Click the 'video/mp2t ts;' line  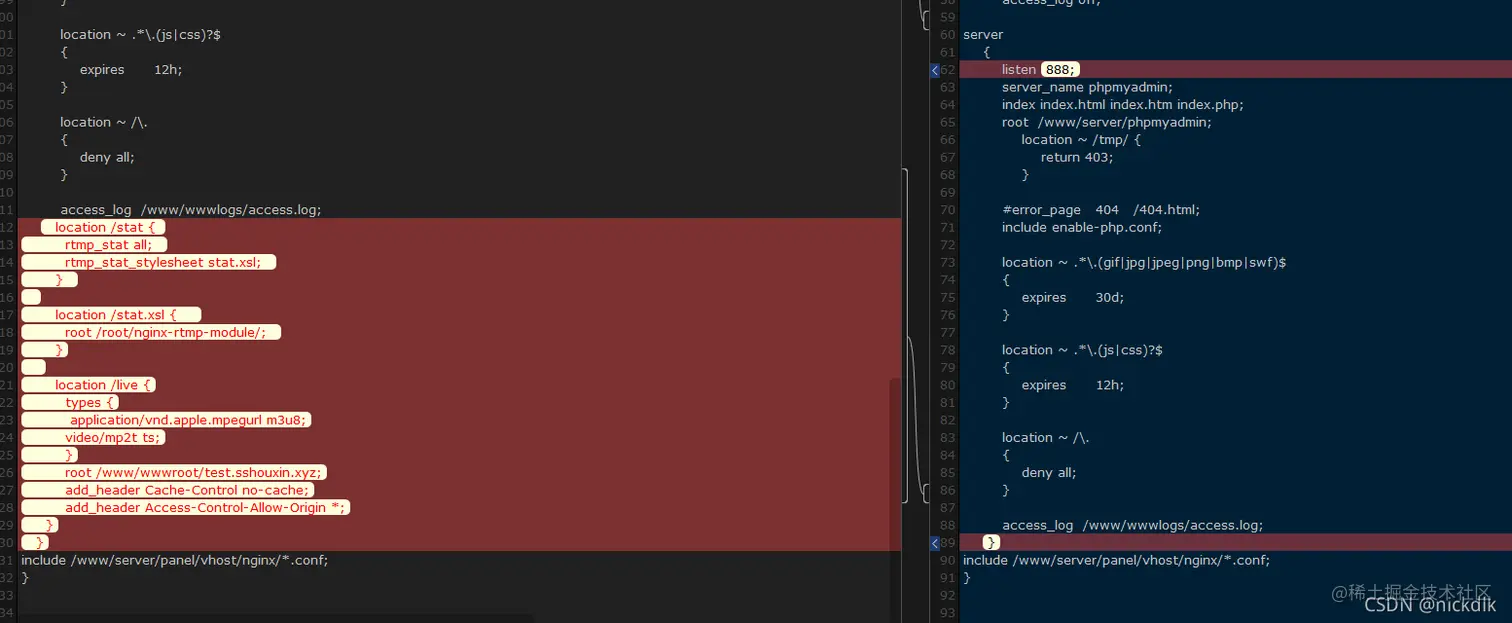[x=114, y=437]
